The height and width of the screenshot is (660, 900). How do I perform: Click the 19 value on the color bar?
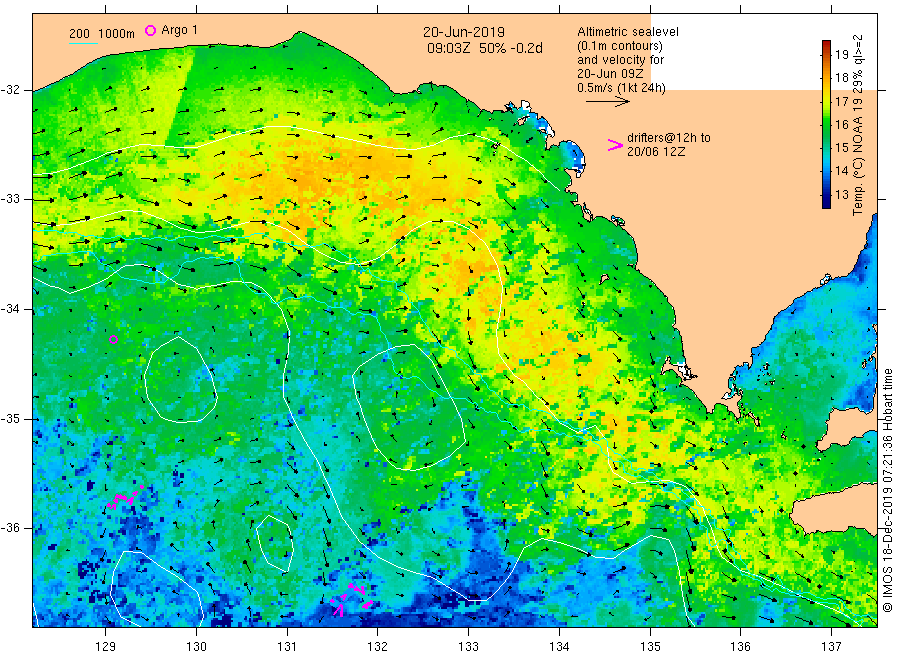841,55
